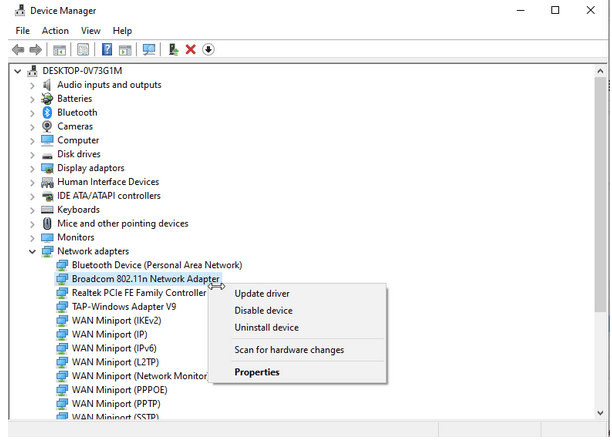Expand the Bluetooth chevron
Image resolution: width=612 pixels, height=440 pixels.
point(32,113)
